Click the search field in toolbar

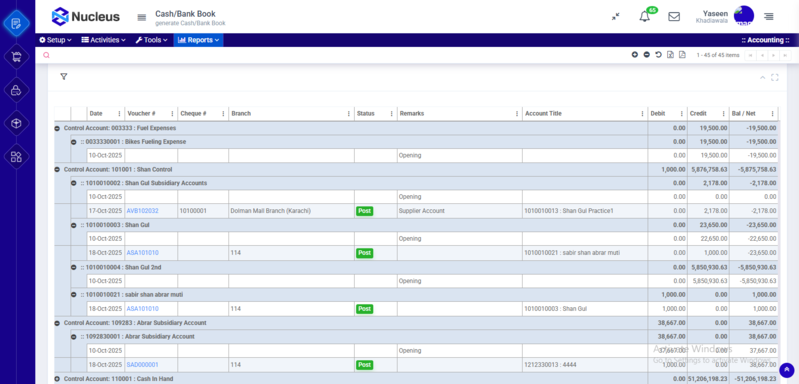tap(331, 55)
